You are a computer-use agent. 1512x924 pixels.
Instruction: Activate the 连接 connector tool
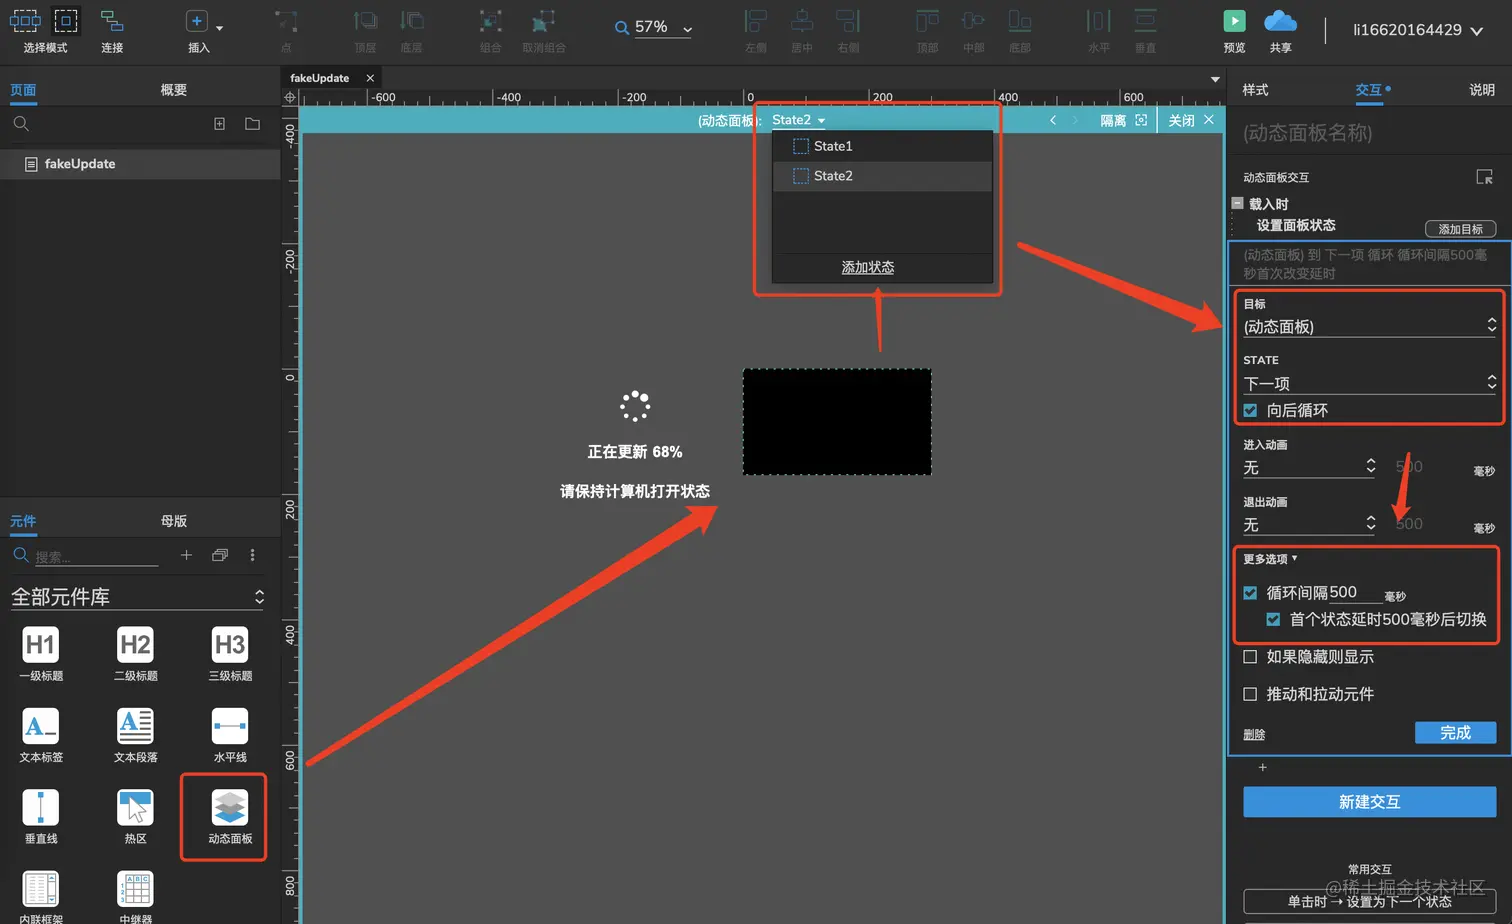112,21
